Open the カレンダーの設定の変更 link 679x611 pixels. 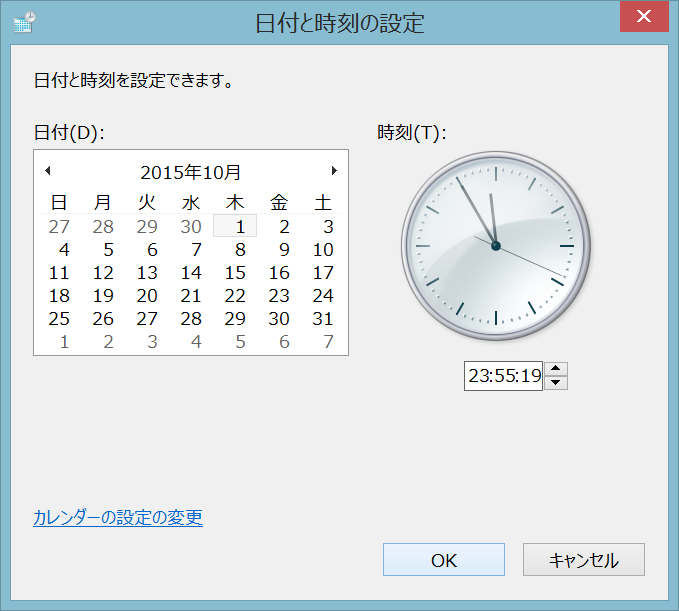coord(118,518)
